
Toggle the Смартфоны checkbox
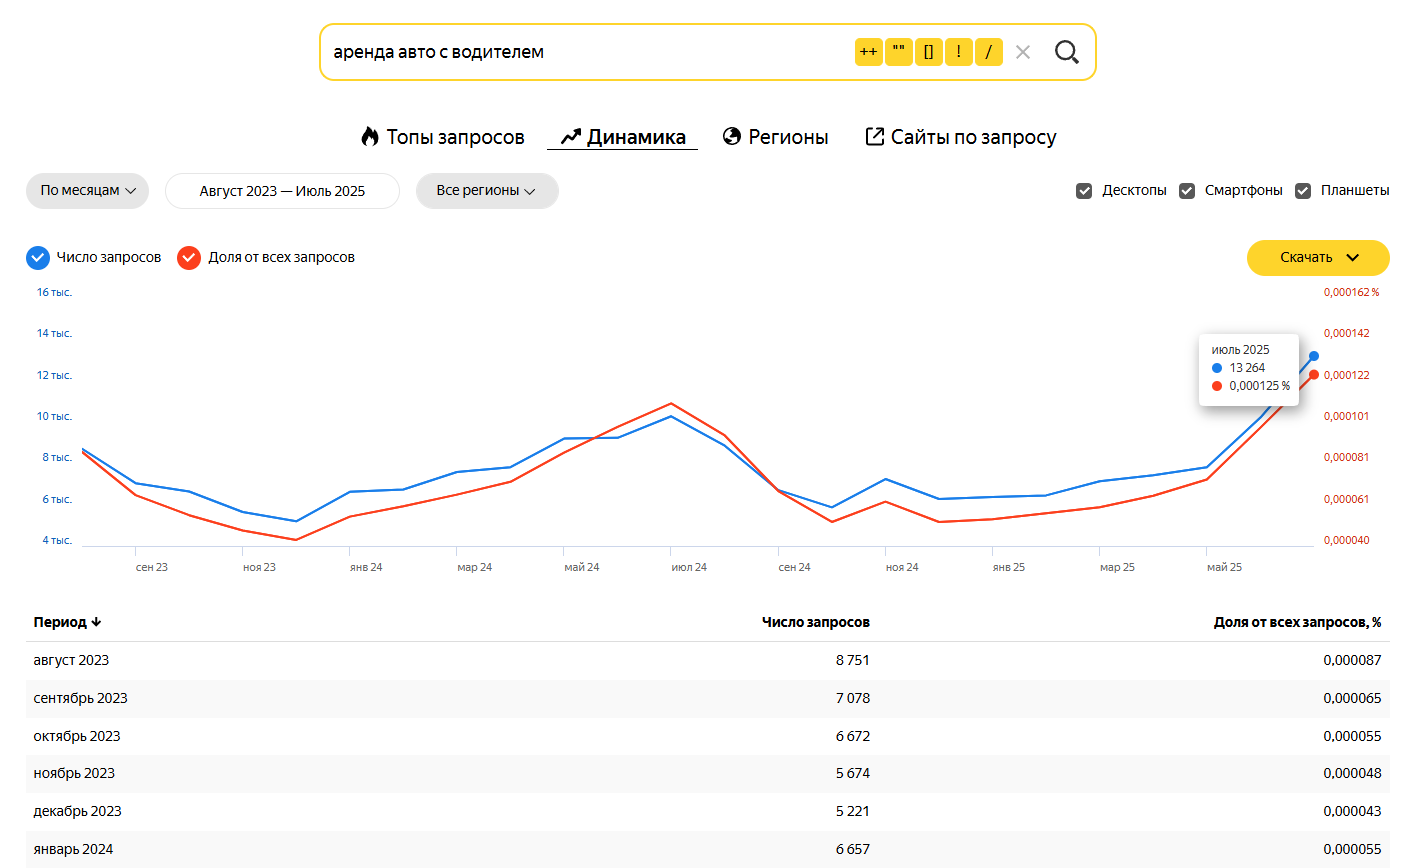coord(1187,191)
